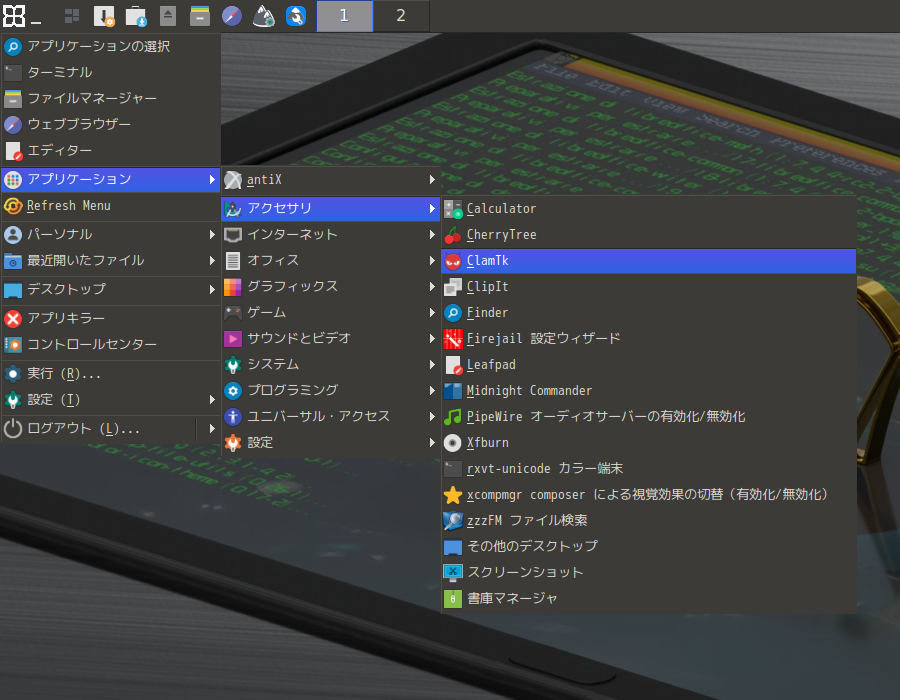Launch スクリーンショット tool
The image size is (900, 700).
click(x=649, y=573)
